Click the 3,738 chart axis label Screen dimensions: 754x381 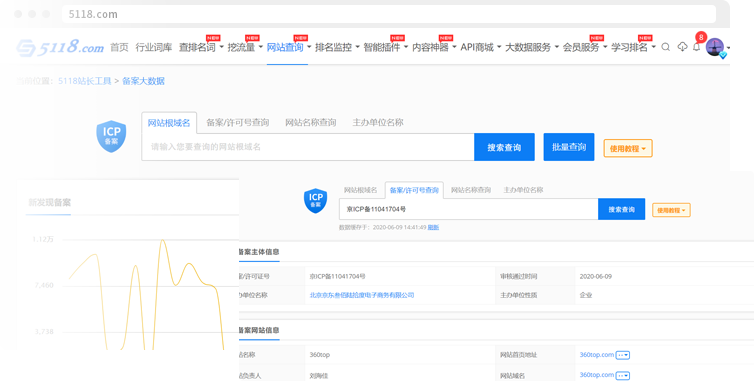(x=44, y=331)
